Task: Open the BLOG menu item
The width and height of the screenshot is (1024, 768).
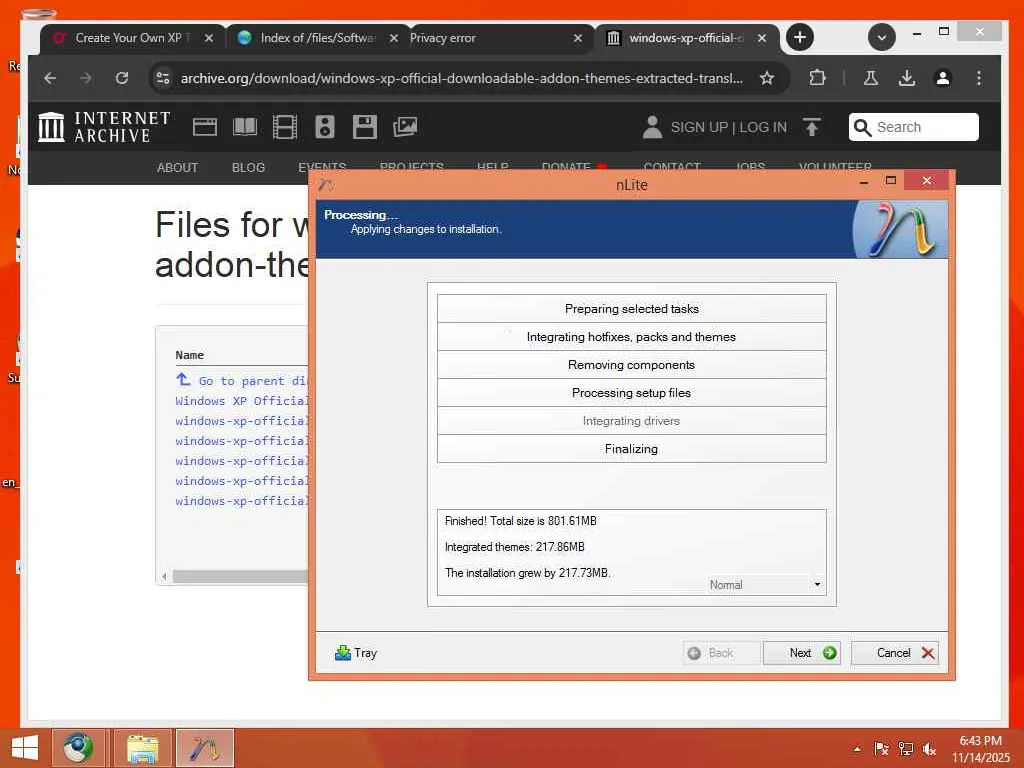Action: point(248,167)
